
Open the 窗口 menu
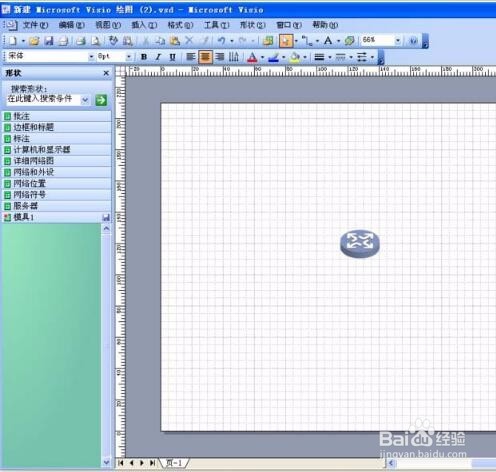tap(289, 25)
